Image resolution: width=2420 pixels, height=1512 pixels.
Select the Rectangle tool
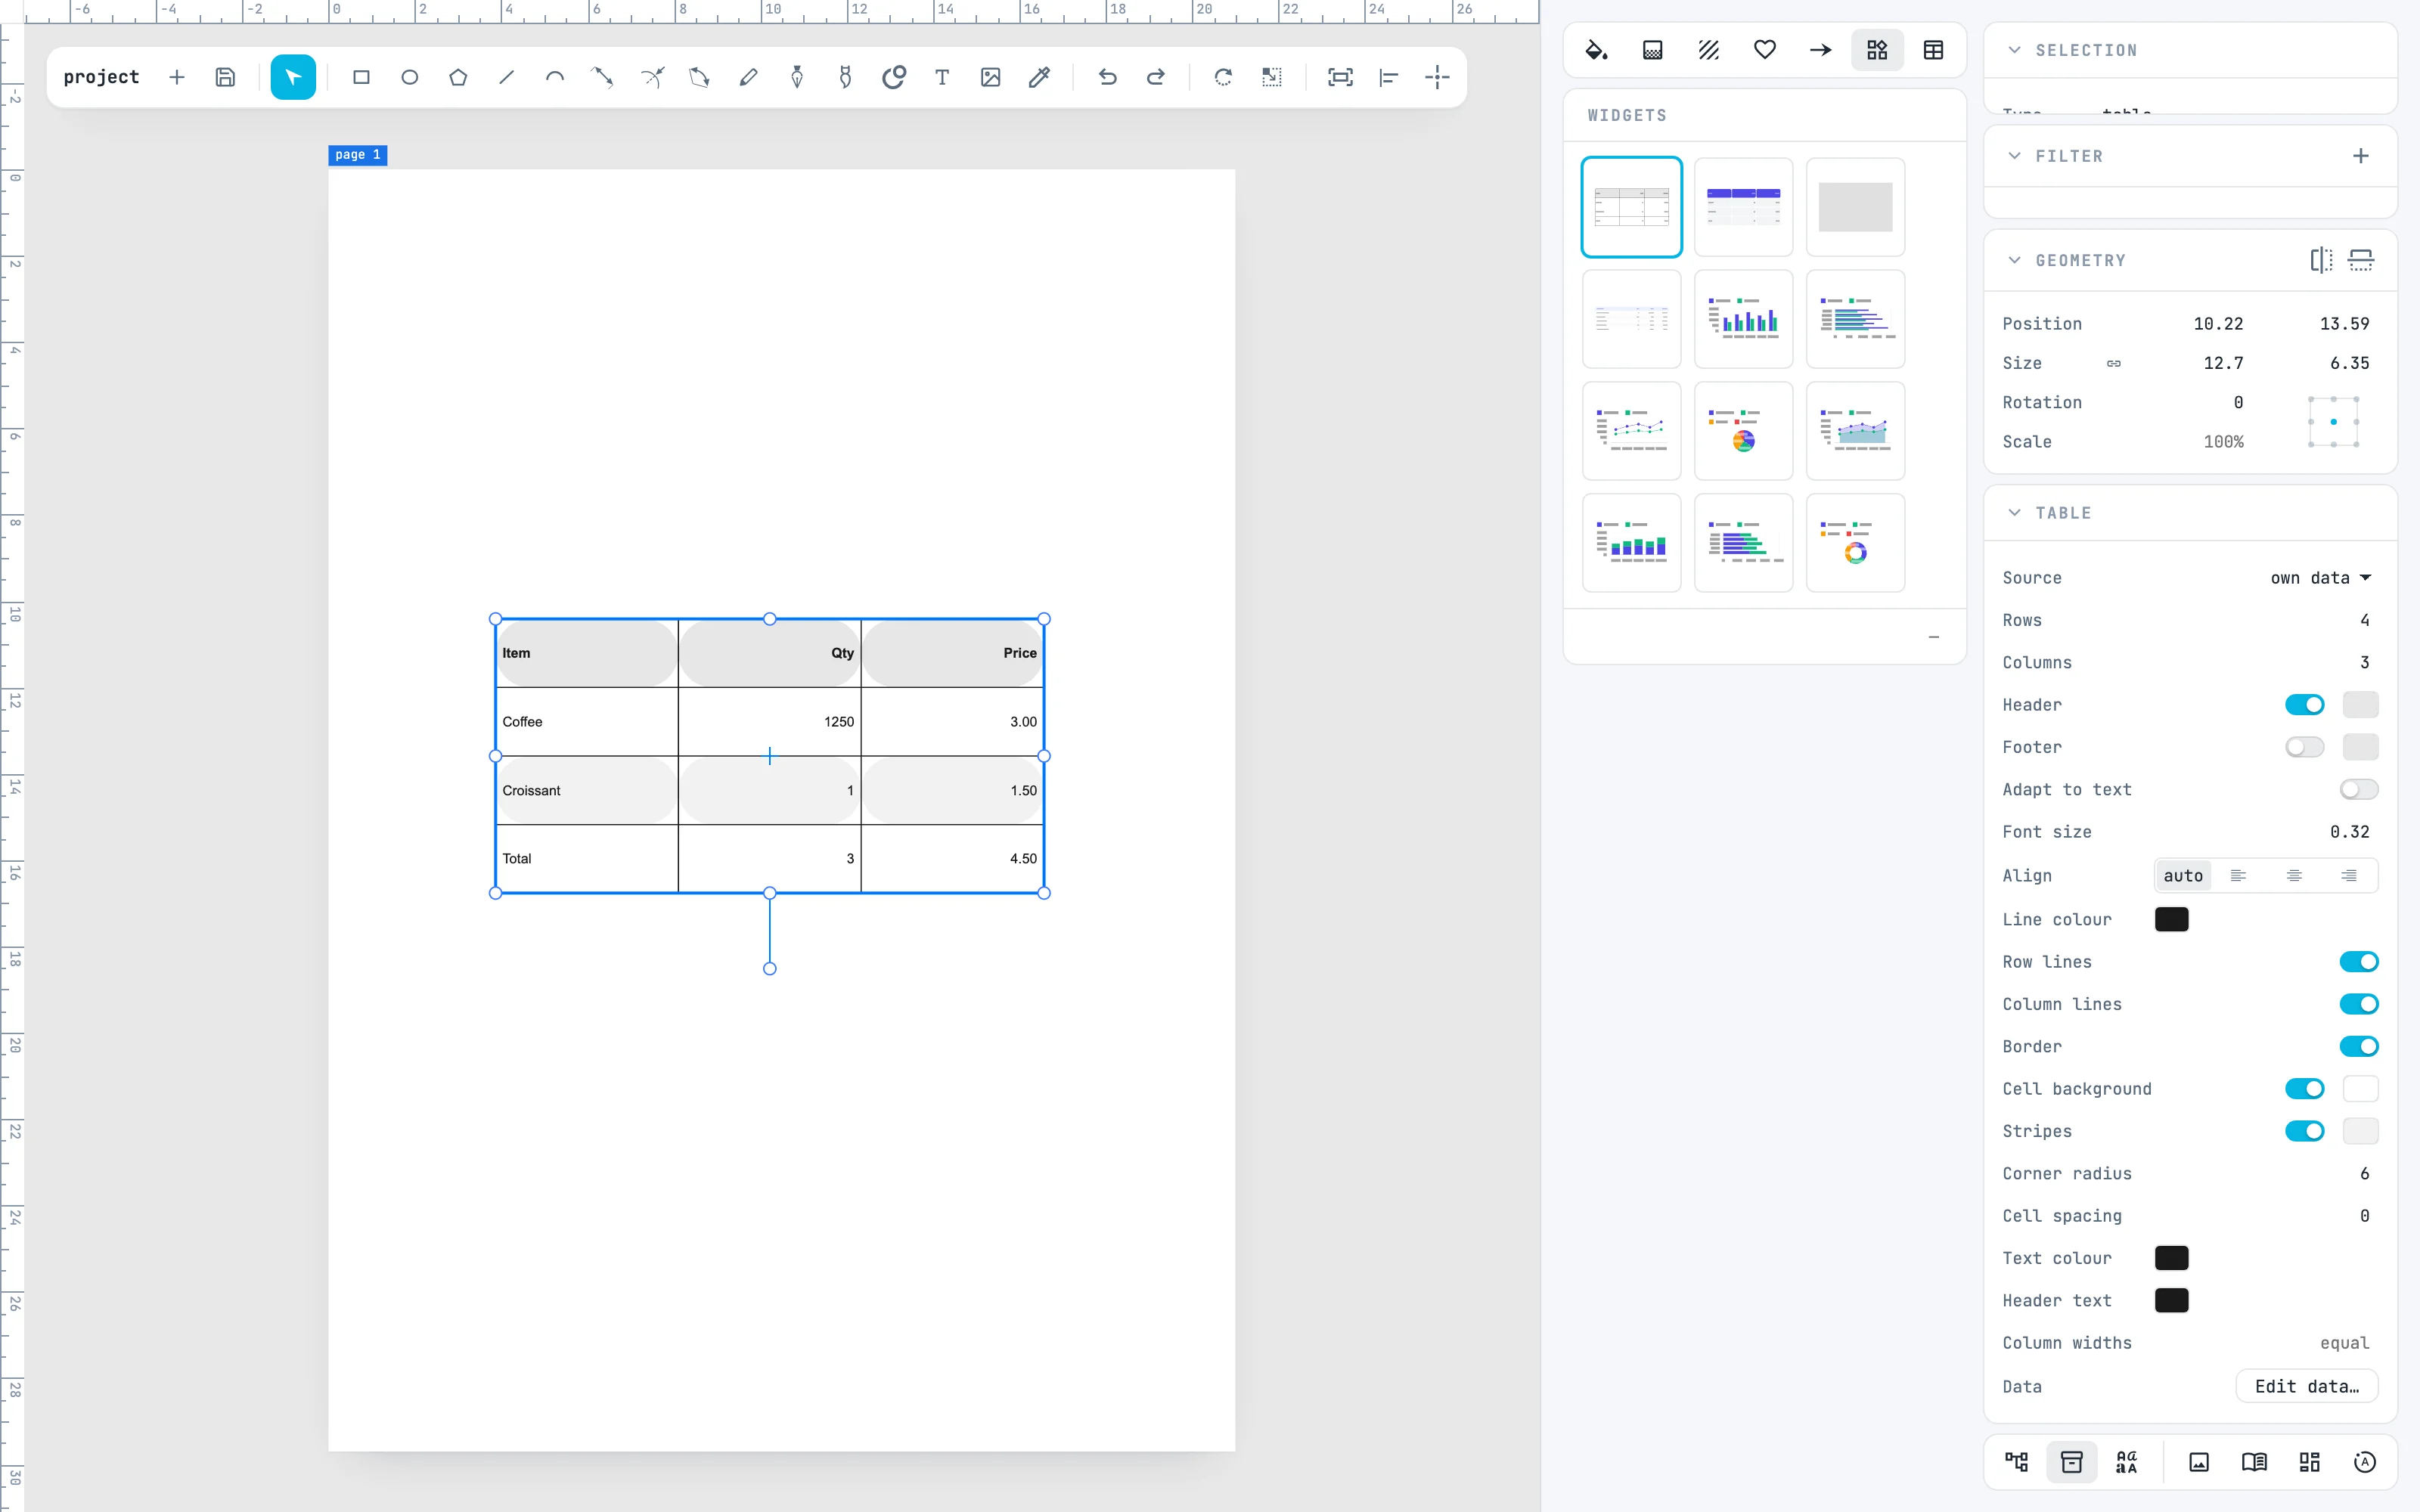pyautogui.click(x=361, y=77)
